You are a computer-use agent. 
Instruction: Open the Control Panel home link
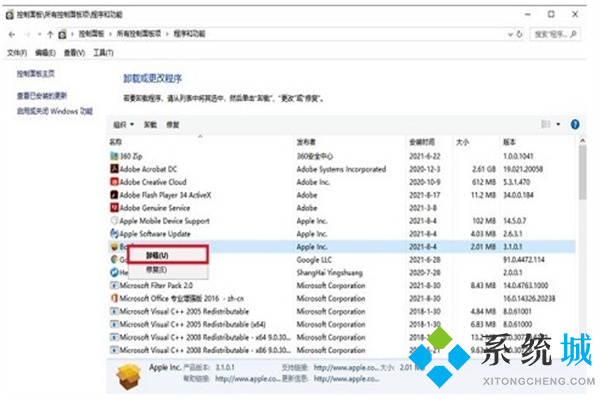36,73
